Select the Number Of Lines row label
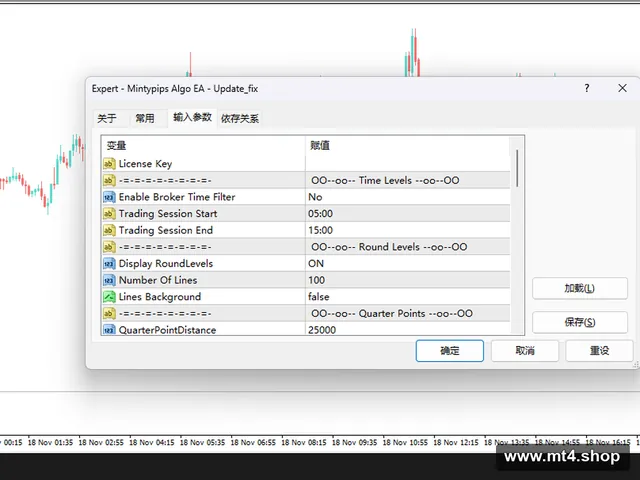 (158, 280)
